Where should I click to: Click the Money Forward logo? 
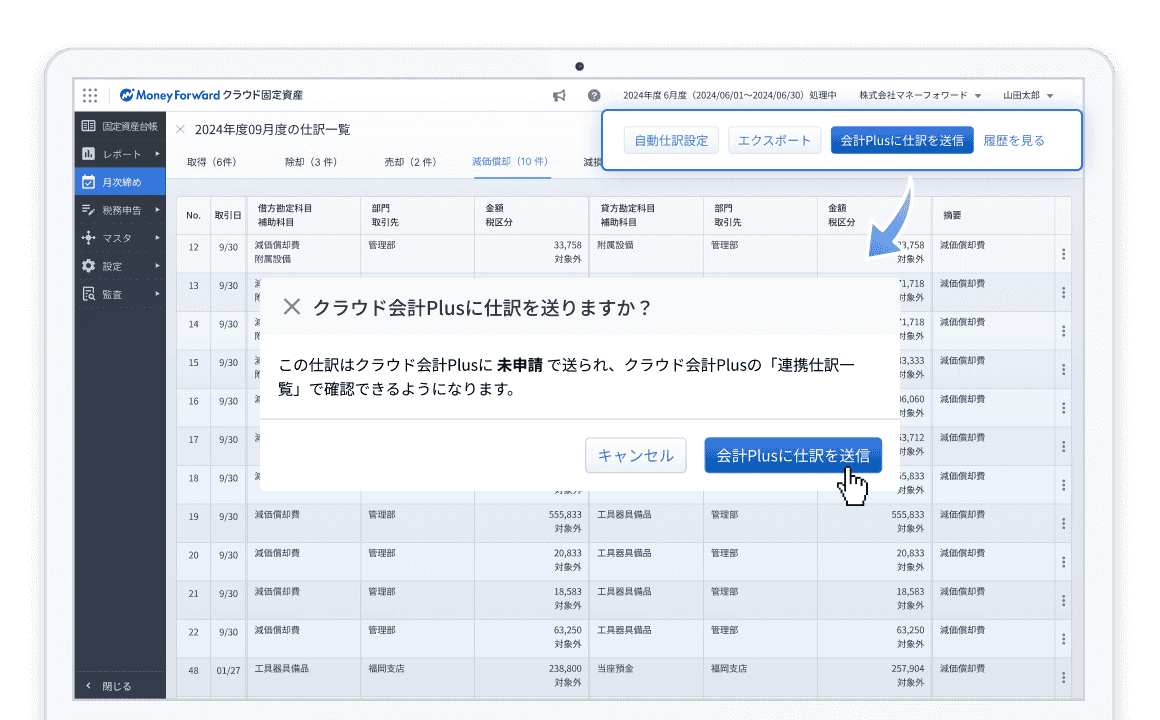click(x=169, y=95)
